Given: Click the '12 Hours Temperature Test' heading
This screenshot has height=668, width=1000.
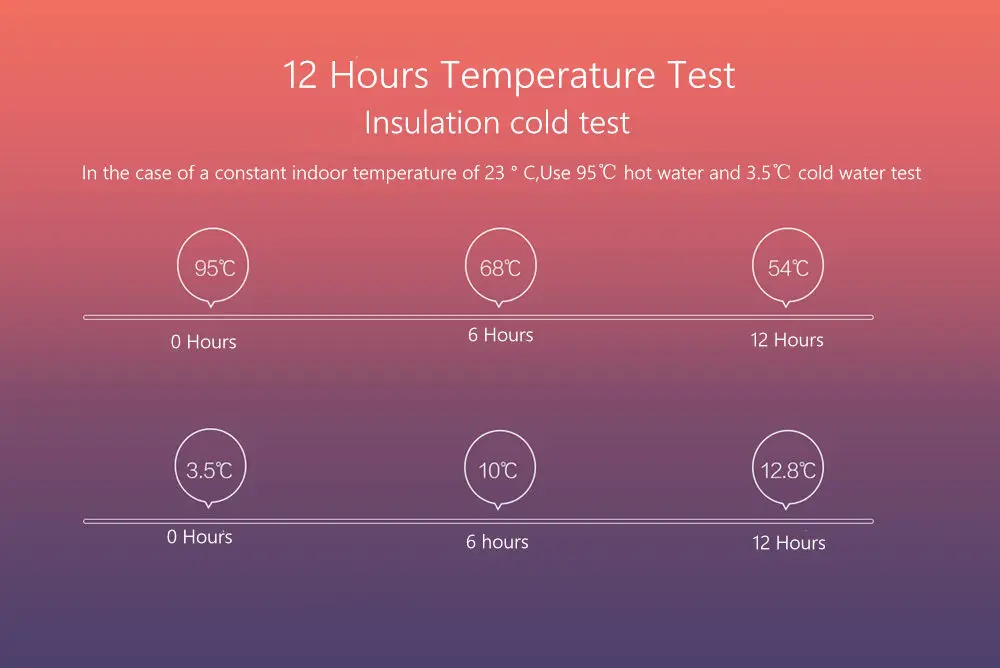Looking at the screenshot, I should tap(508, 75).
